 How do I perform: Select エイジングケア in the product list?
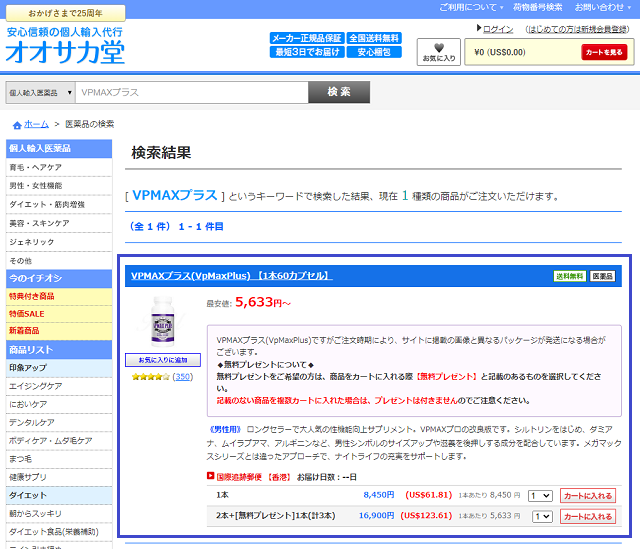point(59,386)
